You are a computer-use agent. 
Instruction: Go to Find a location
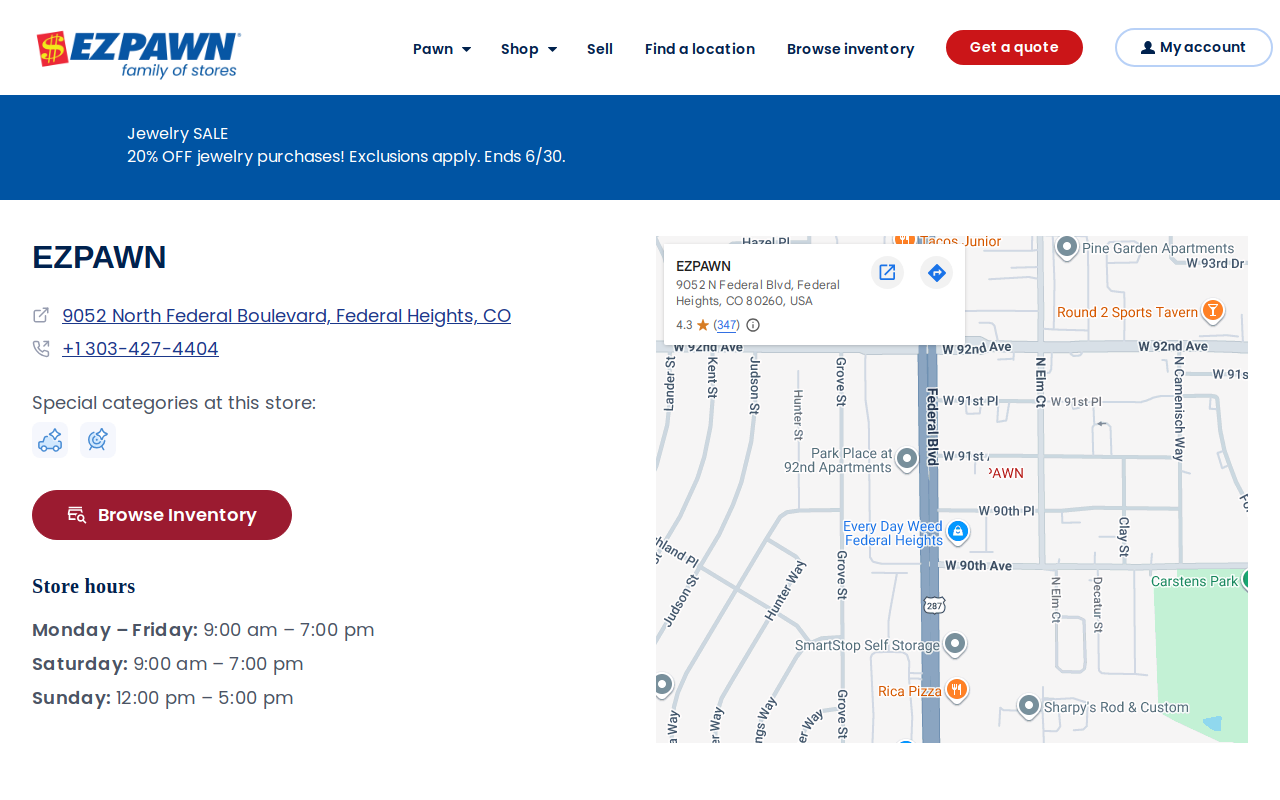coord(700,49)
